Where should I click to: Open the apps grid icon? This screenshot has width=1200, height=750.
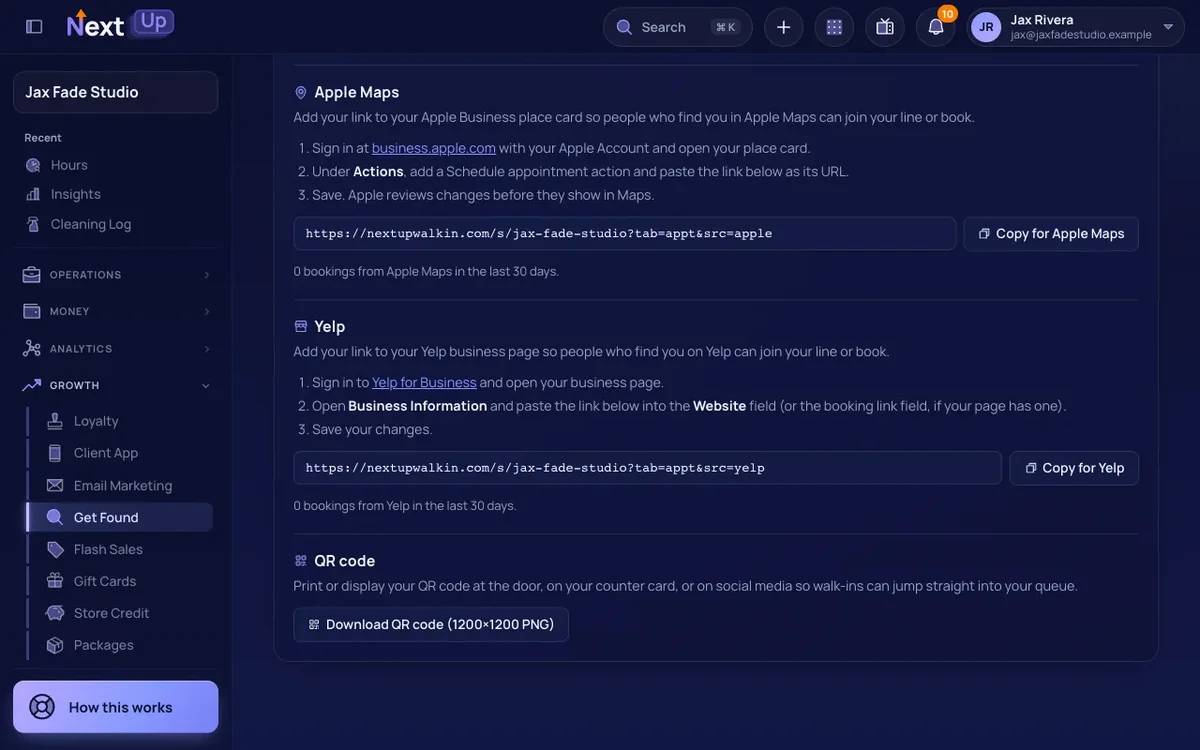[834, 27]
